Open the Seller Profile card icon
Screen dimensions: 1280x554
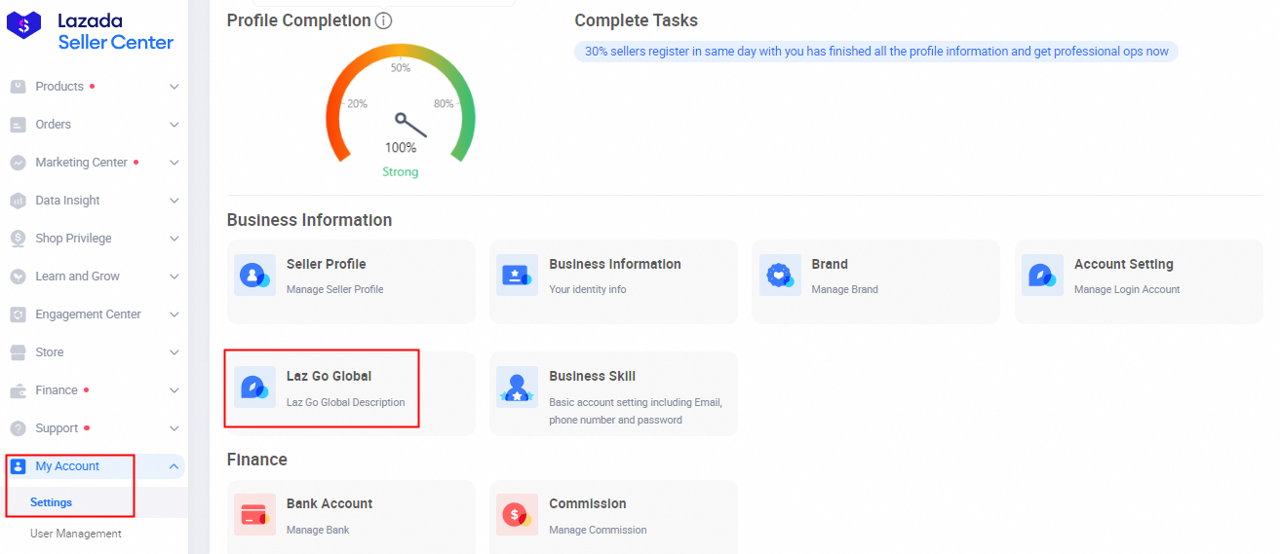pyautogui.click(x=254, y=275)
